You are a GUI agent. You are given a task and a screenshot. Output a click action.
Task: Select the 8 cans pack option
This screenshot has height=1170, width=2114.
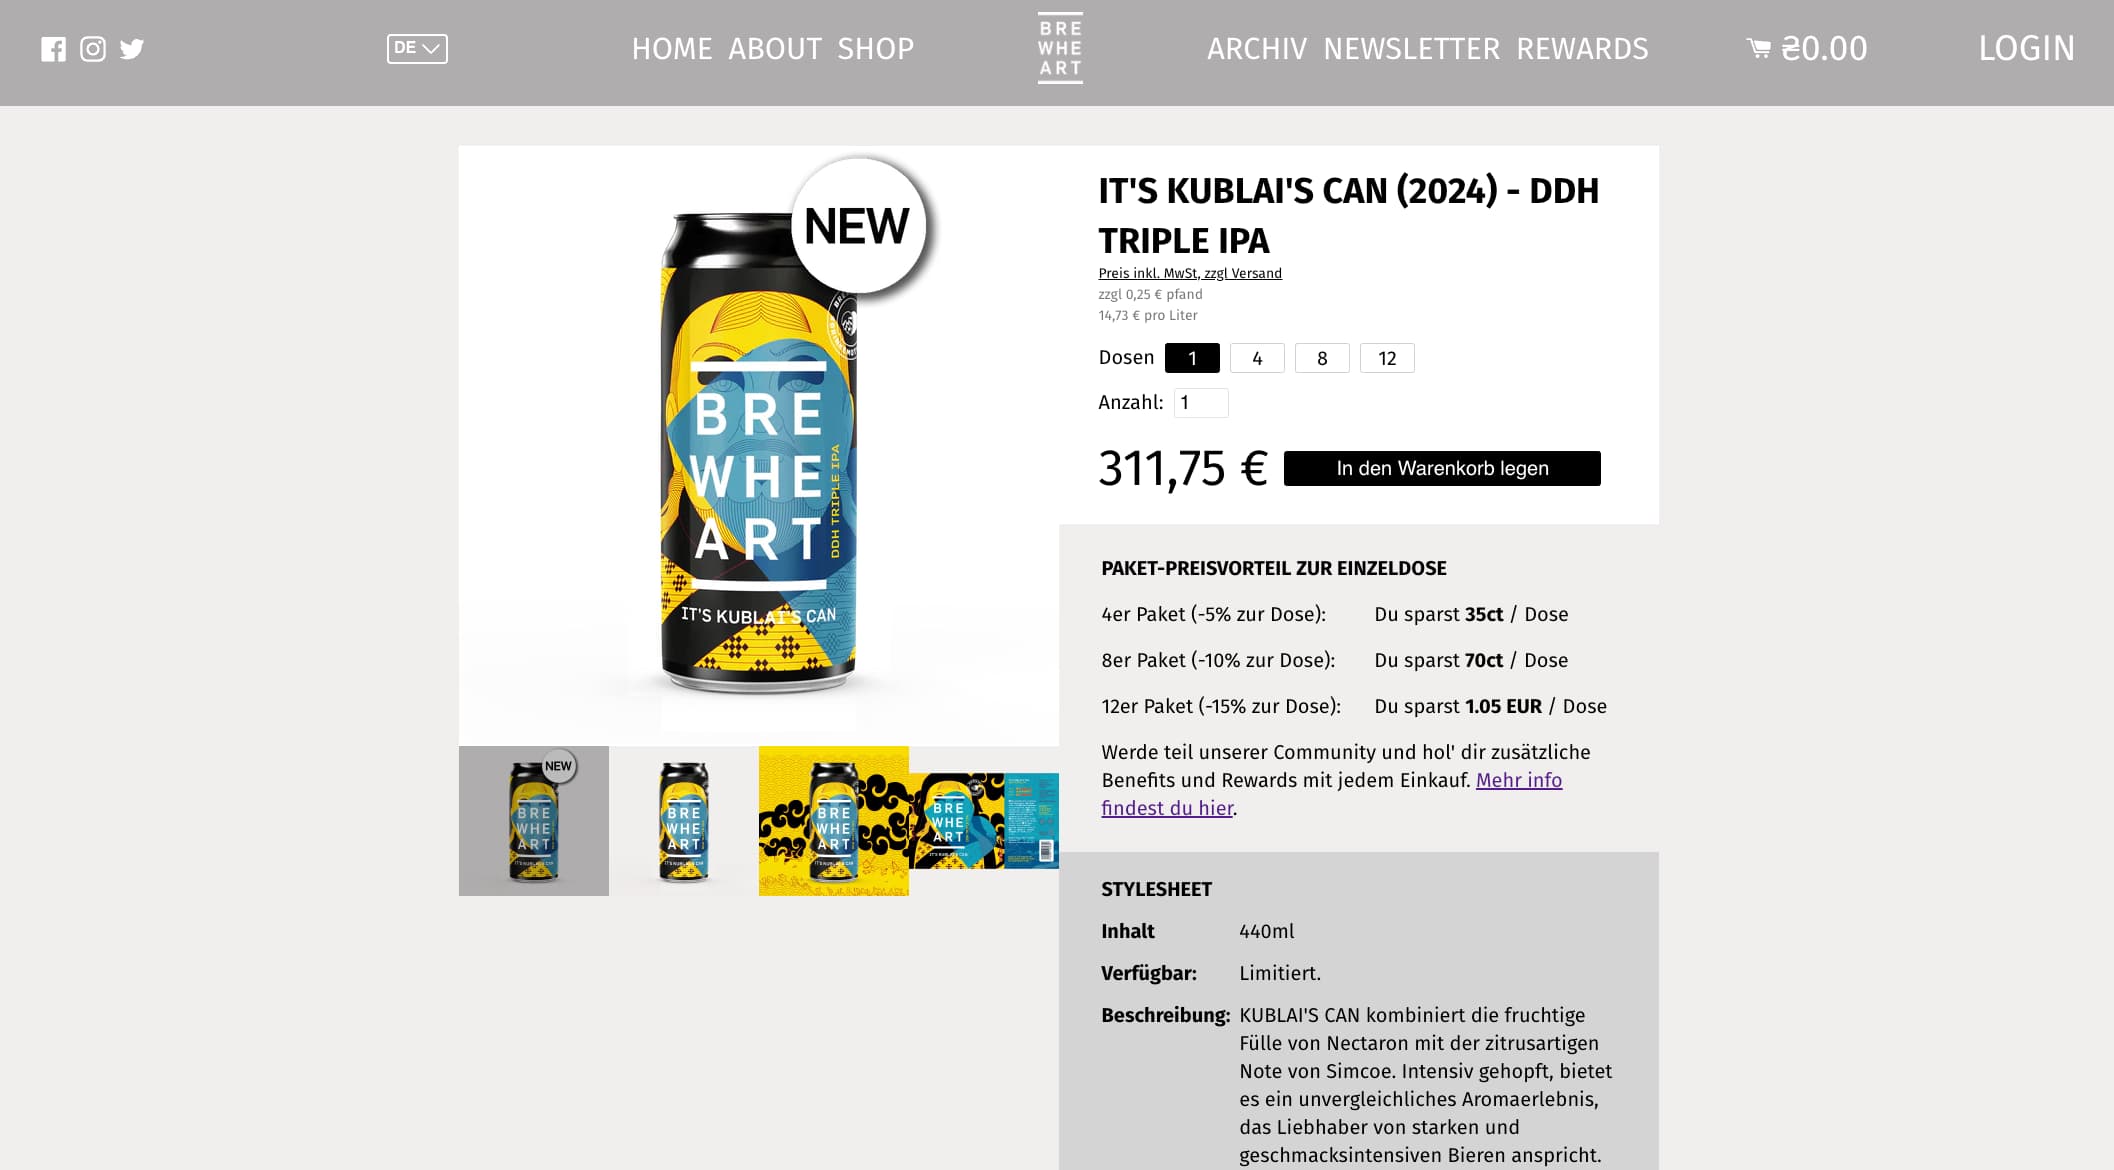(1322, 358)
